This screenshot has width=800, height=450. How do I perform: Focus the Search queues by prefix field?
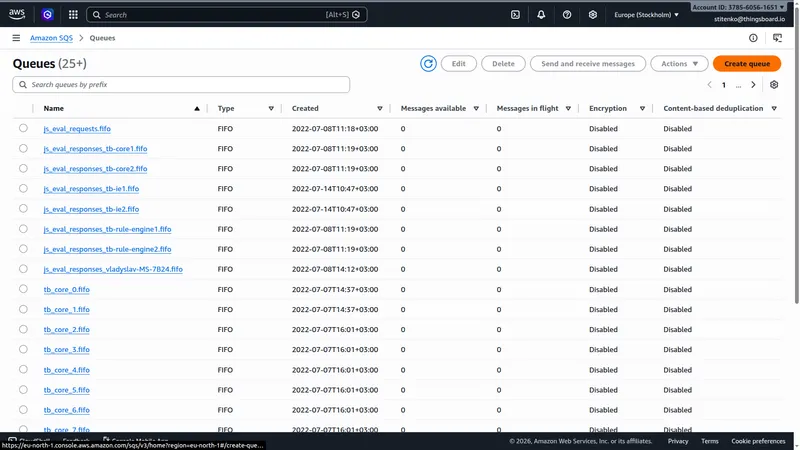tap(181, 85)
